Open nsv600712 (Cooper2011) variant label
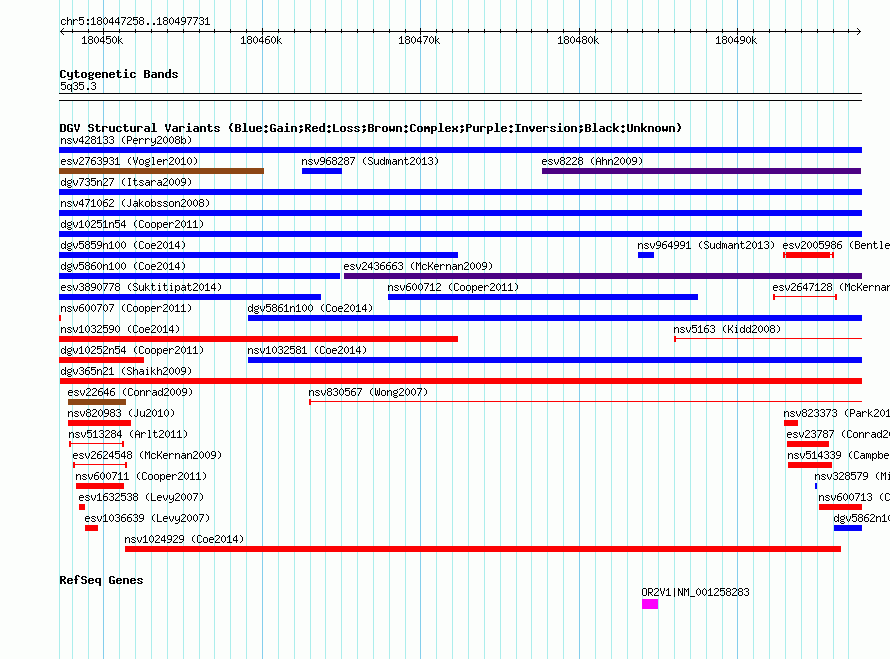 453,287
